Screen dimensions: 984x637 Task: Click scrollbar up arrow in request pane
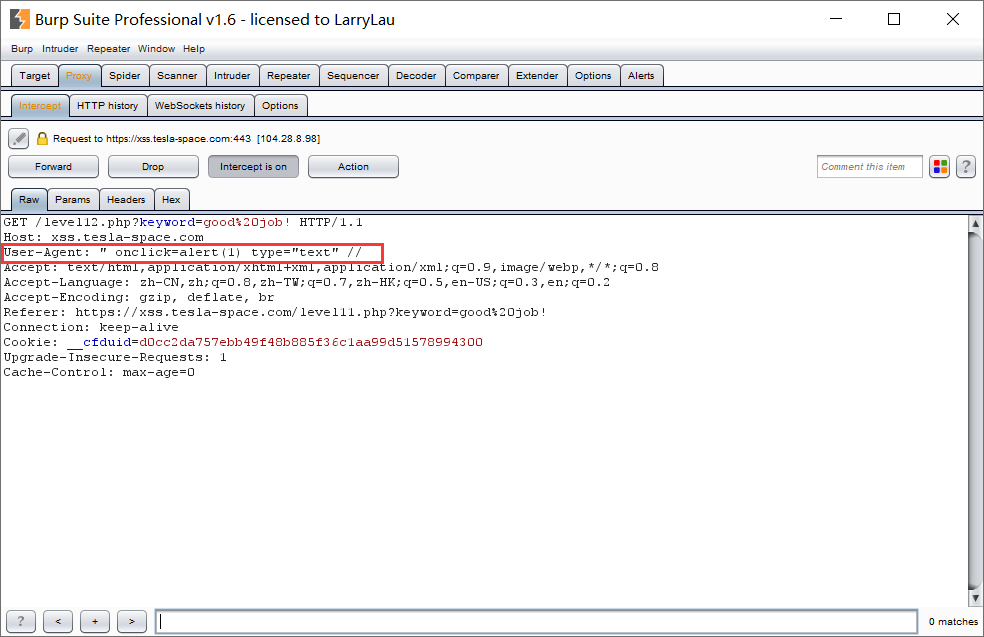coord(975,223)
